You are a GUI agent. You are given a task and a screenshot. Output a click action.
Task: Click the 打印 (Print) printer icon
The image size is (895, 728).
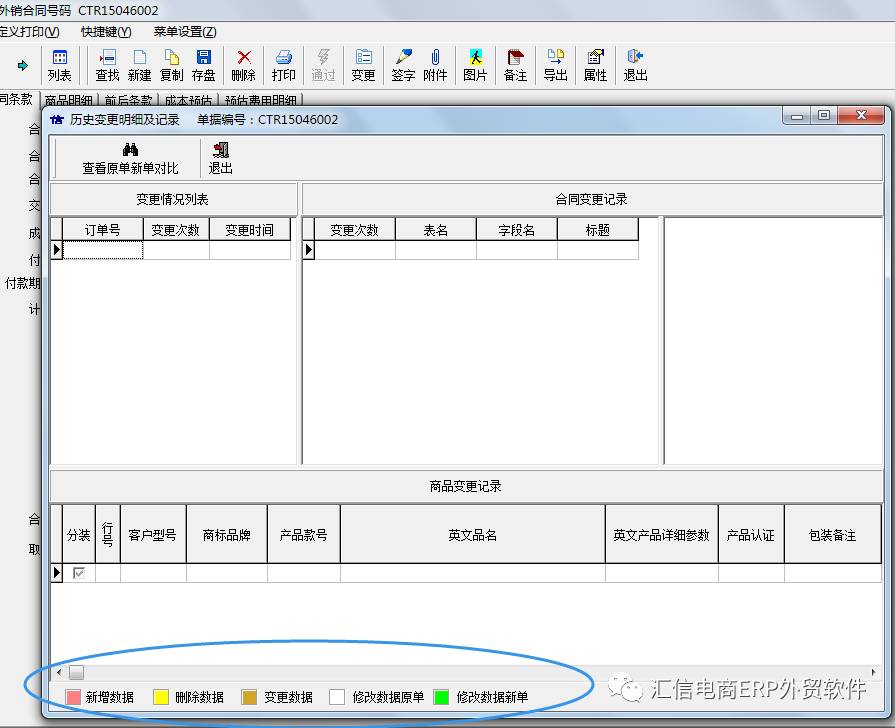click(x=284, y=65)
